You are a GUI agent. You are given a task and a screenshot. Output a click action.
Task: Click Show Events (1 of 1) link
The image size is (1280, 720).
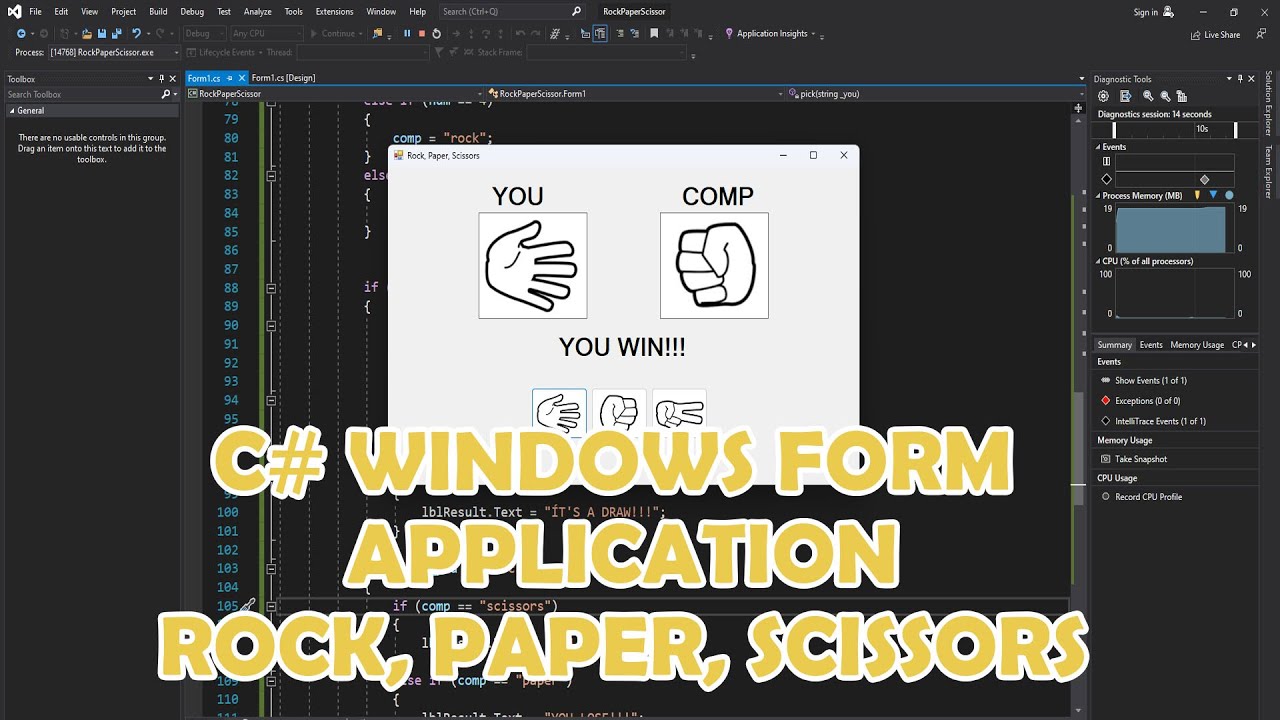(1151, 381)
